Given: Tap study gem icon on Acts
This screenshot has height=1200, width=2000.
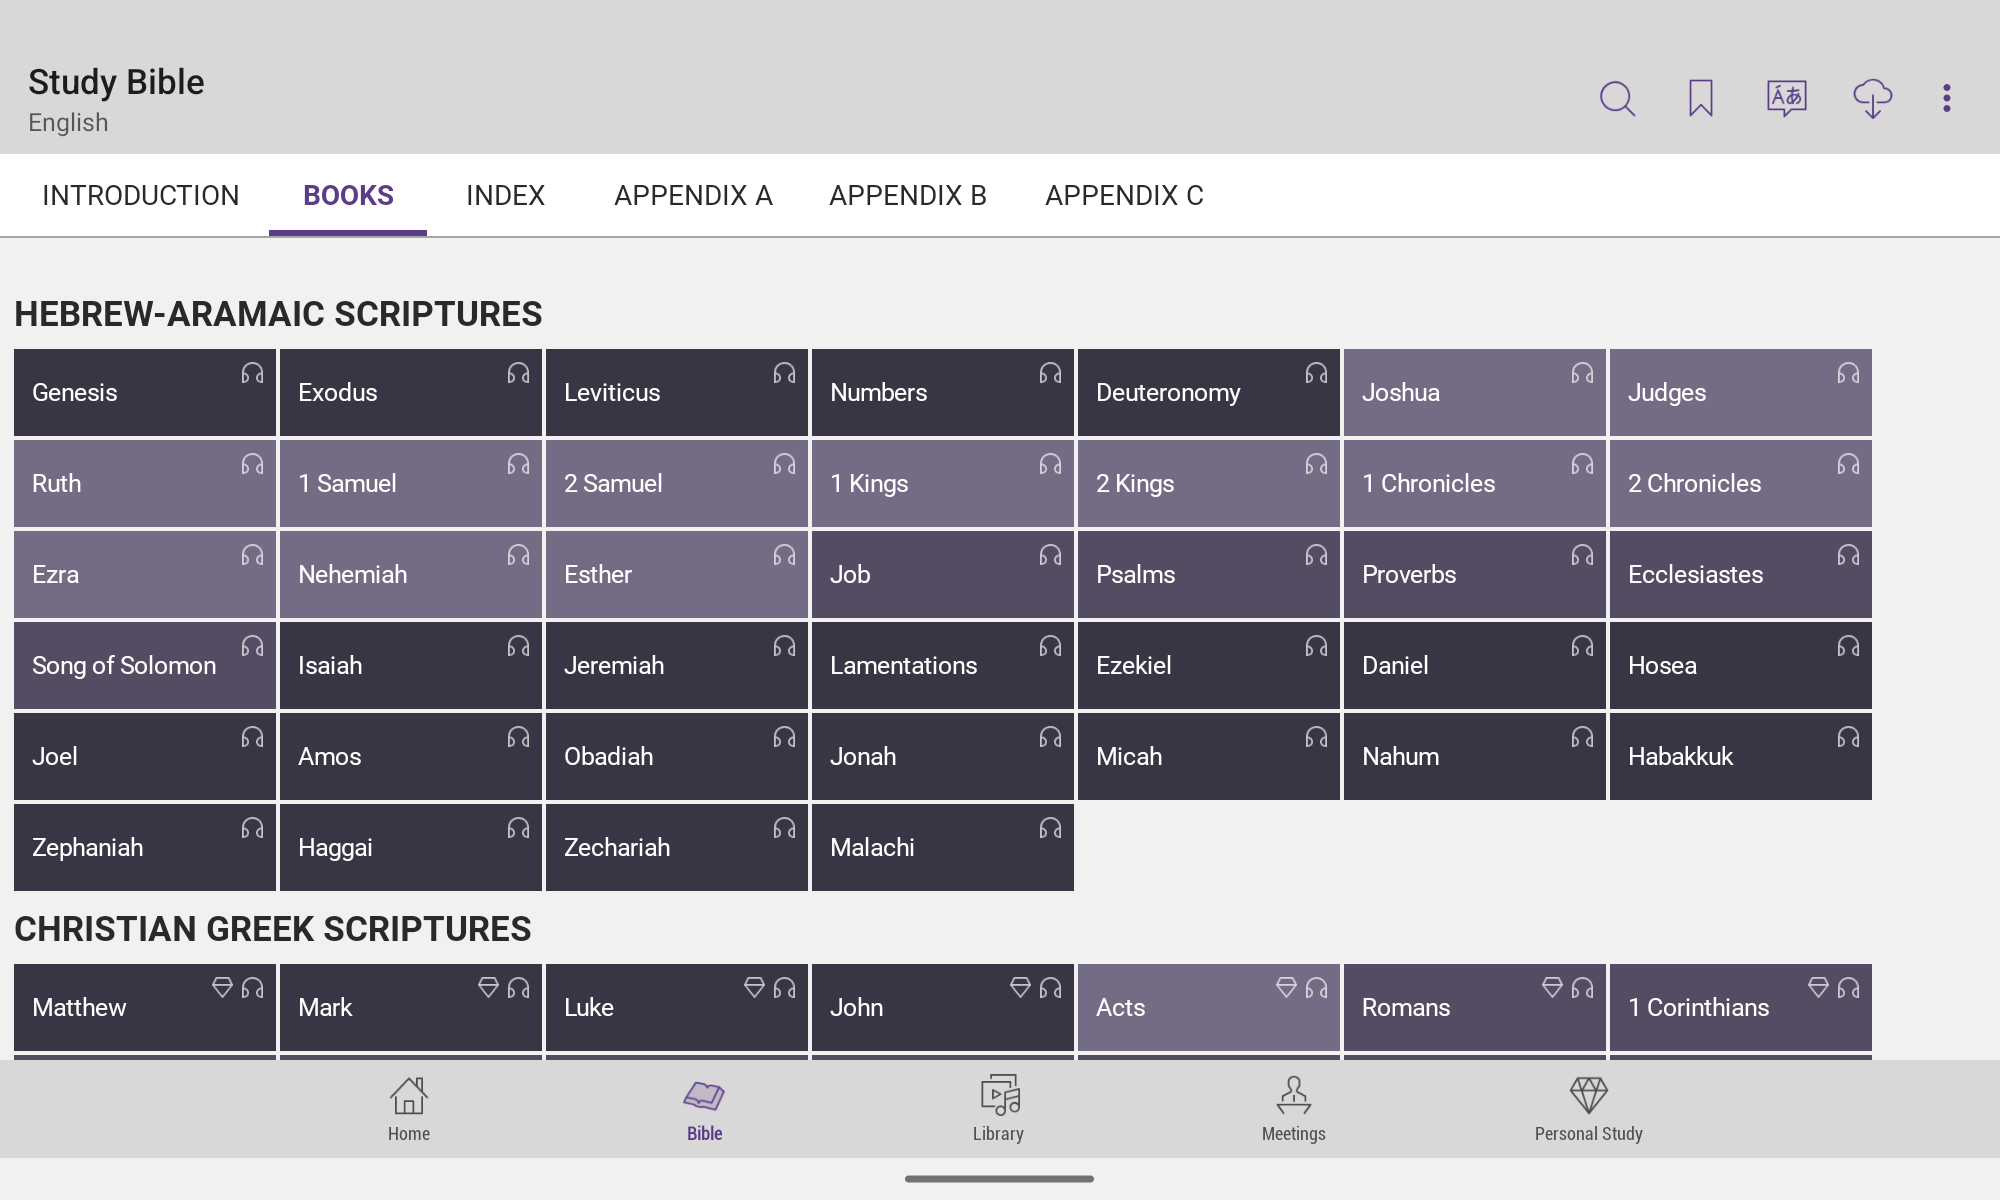Looking at the screenshot, I should click(1286, 988).
